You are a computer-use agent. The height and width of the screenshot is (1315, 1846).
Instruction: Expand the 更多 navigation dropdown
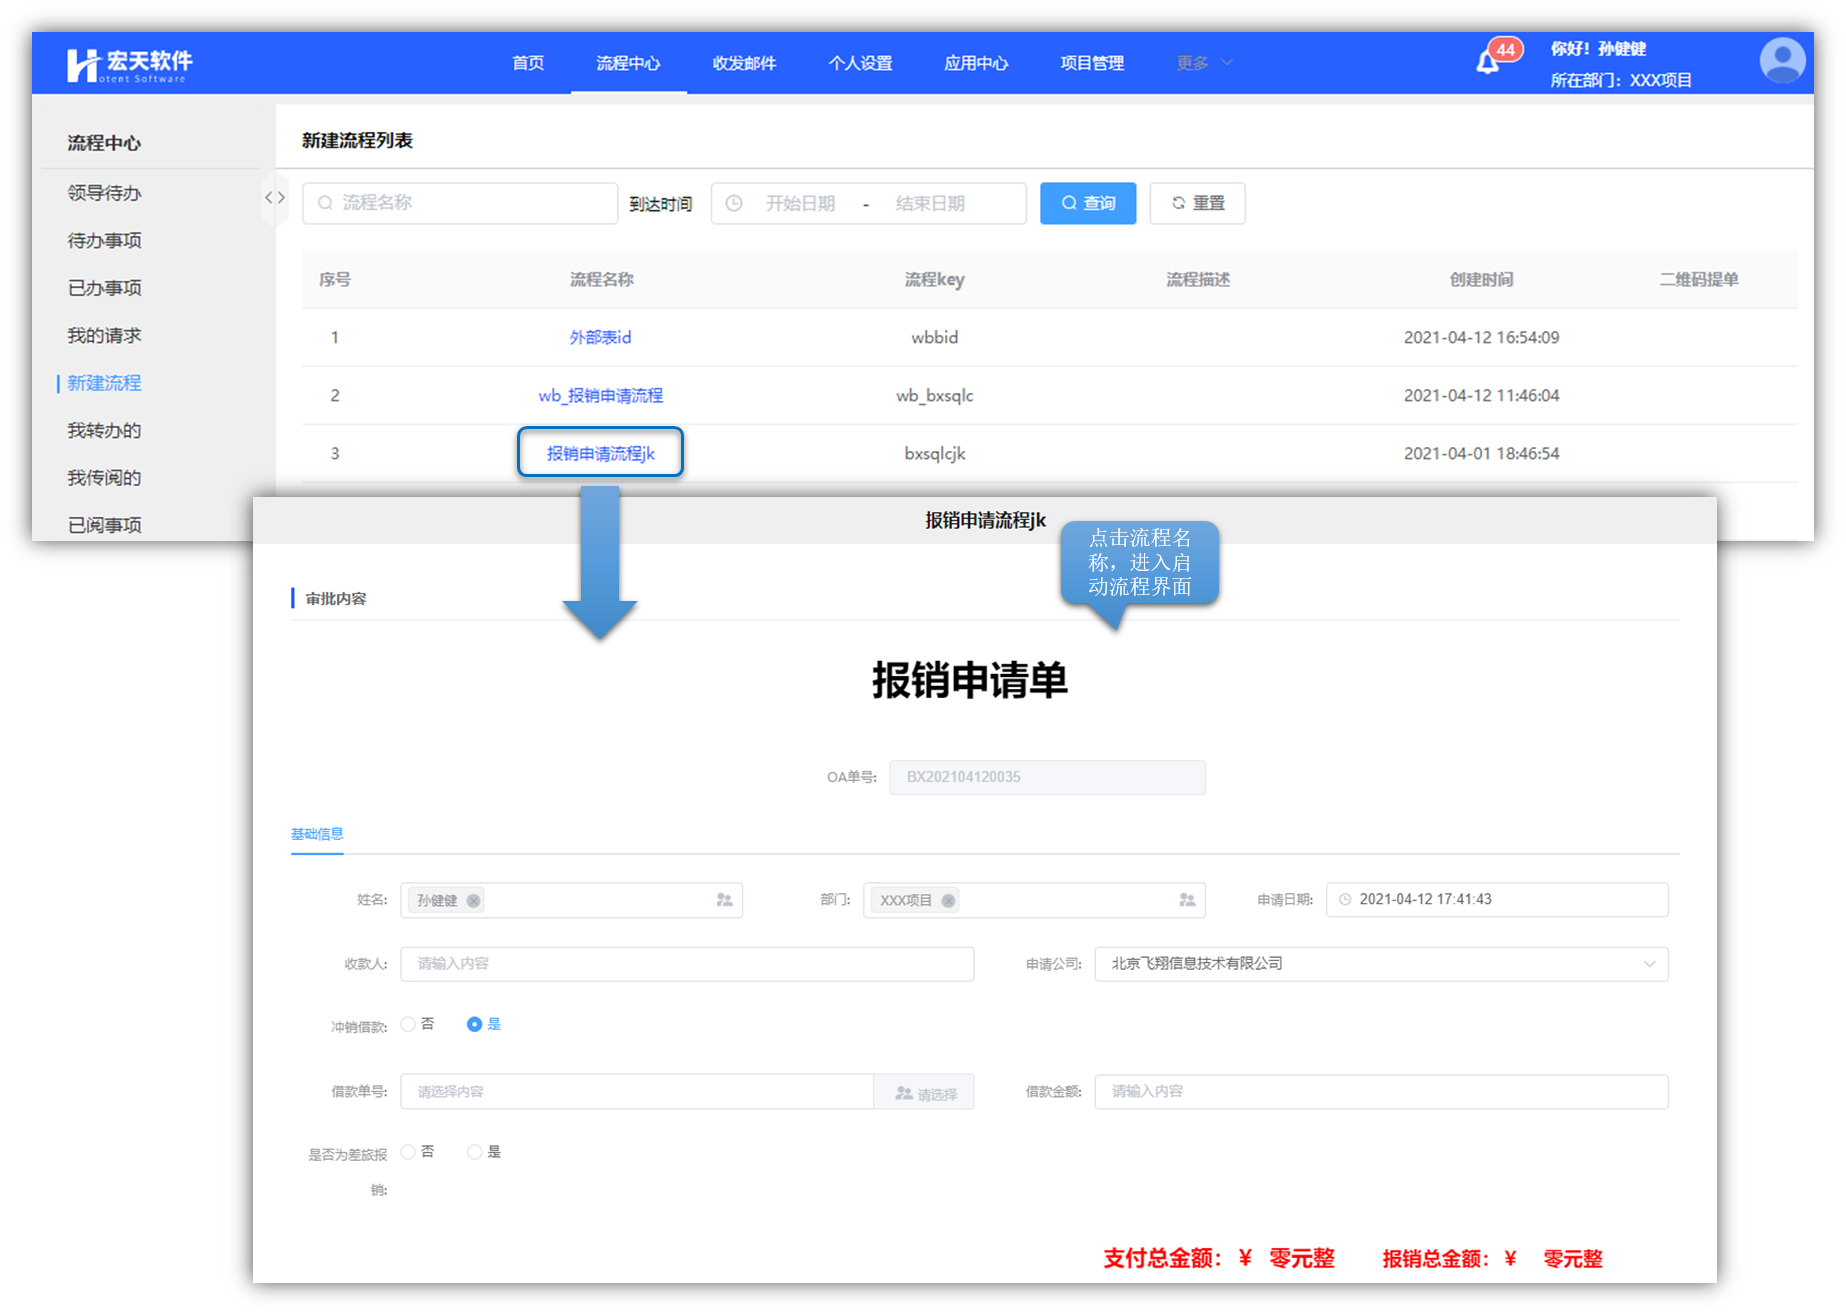tap(1204, 63)
